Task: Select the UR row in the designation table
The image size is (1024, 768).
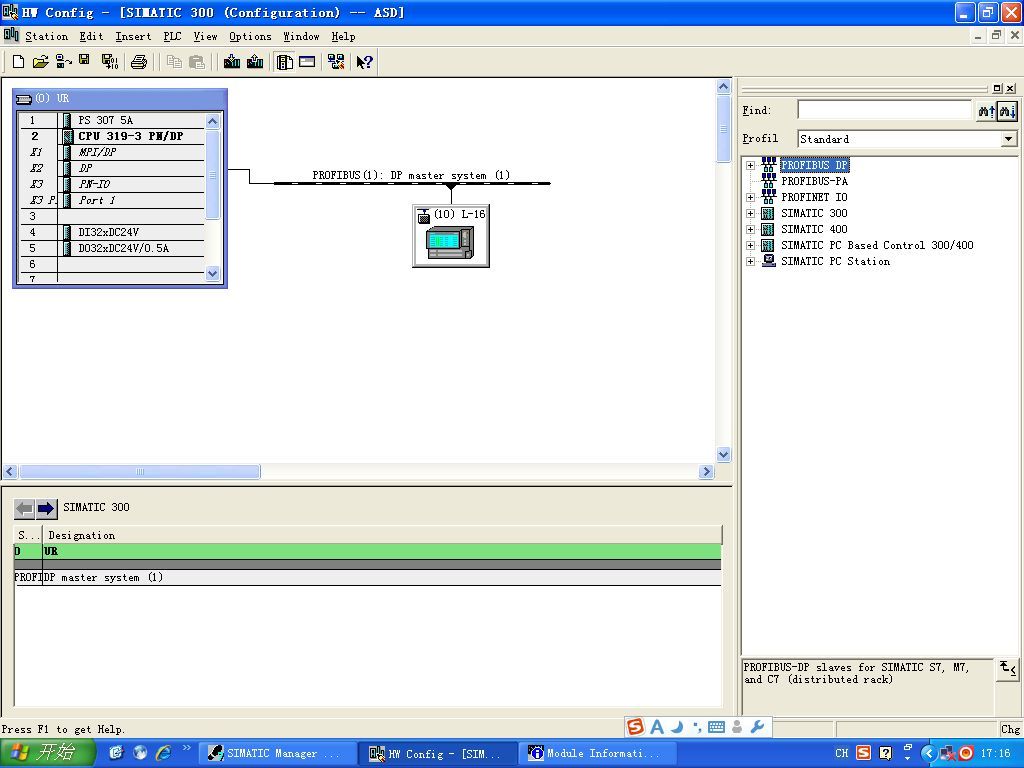Action: [x=368, y=551]
